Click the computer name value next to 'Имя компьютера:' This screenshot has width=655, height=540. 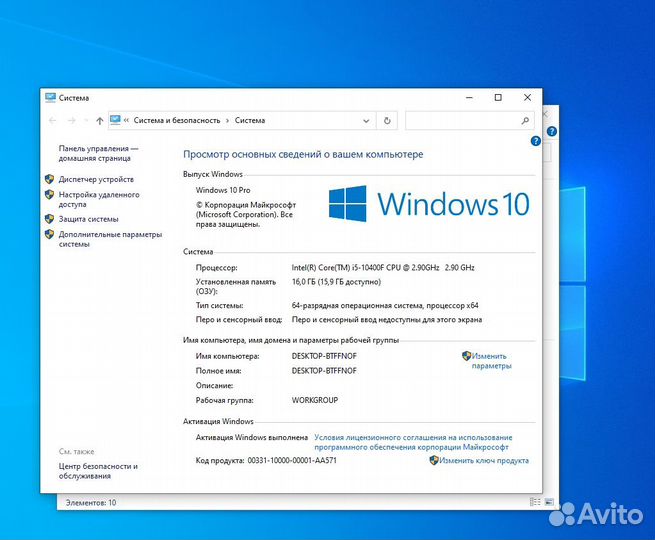(x=324, y=356)
